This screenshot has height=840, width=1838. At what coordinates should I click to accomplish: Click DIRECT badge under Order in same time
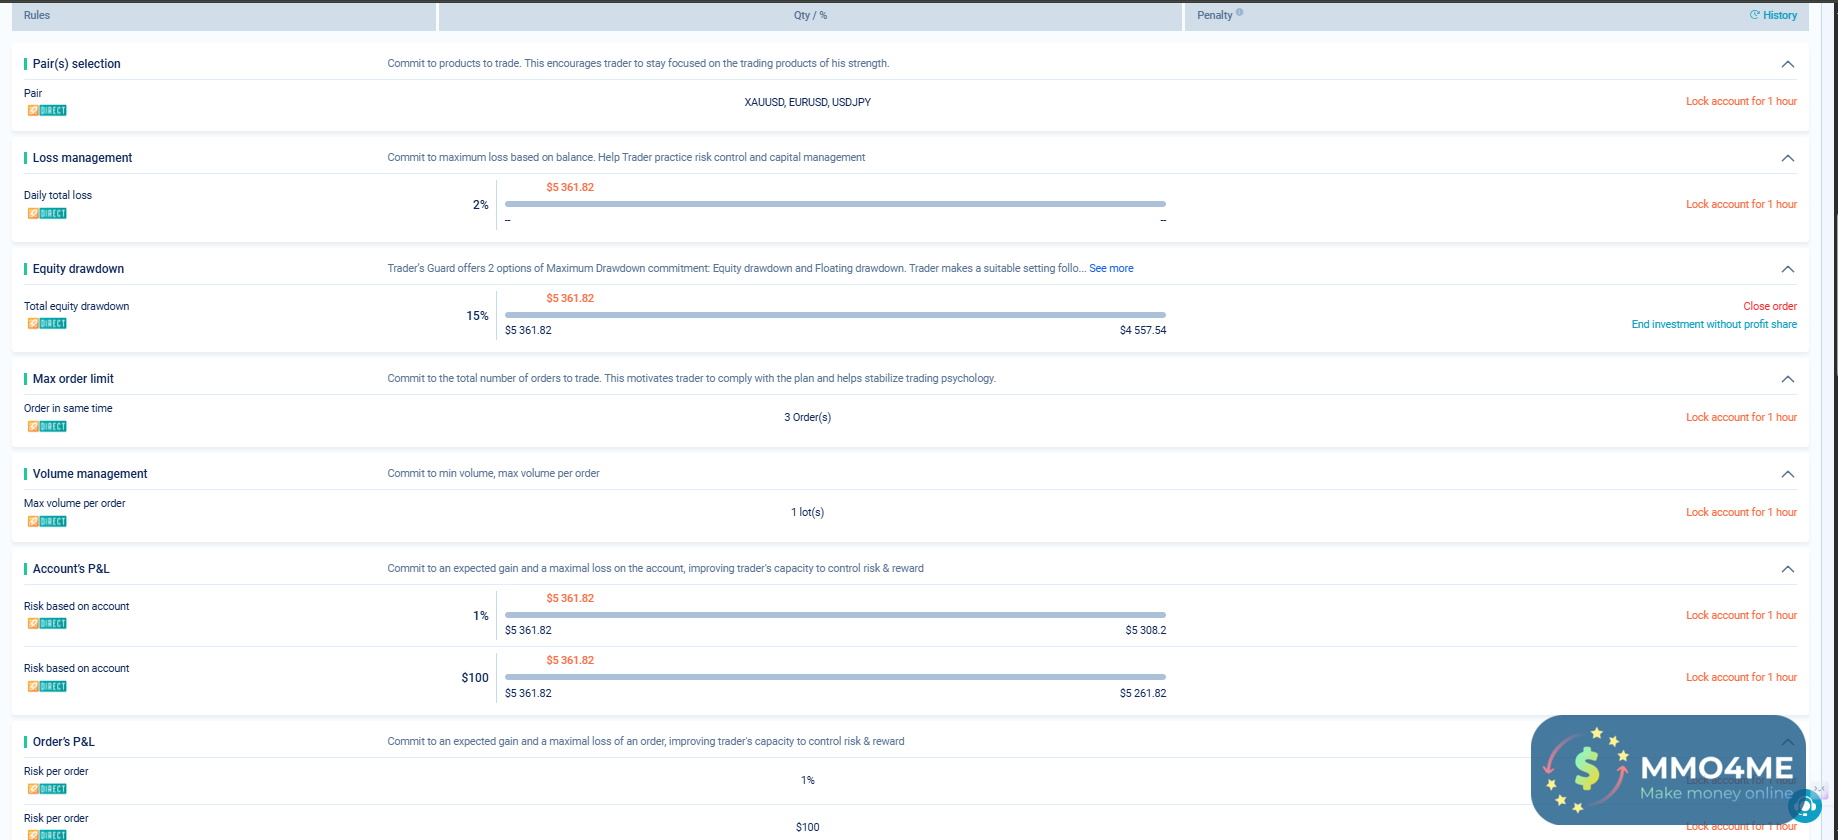pos(47,426)
